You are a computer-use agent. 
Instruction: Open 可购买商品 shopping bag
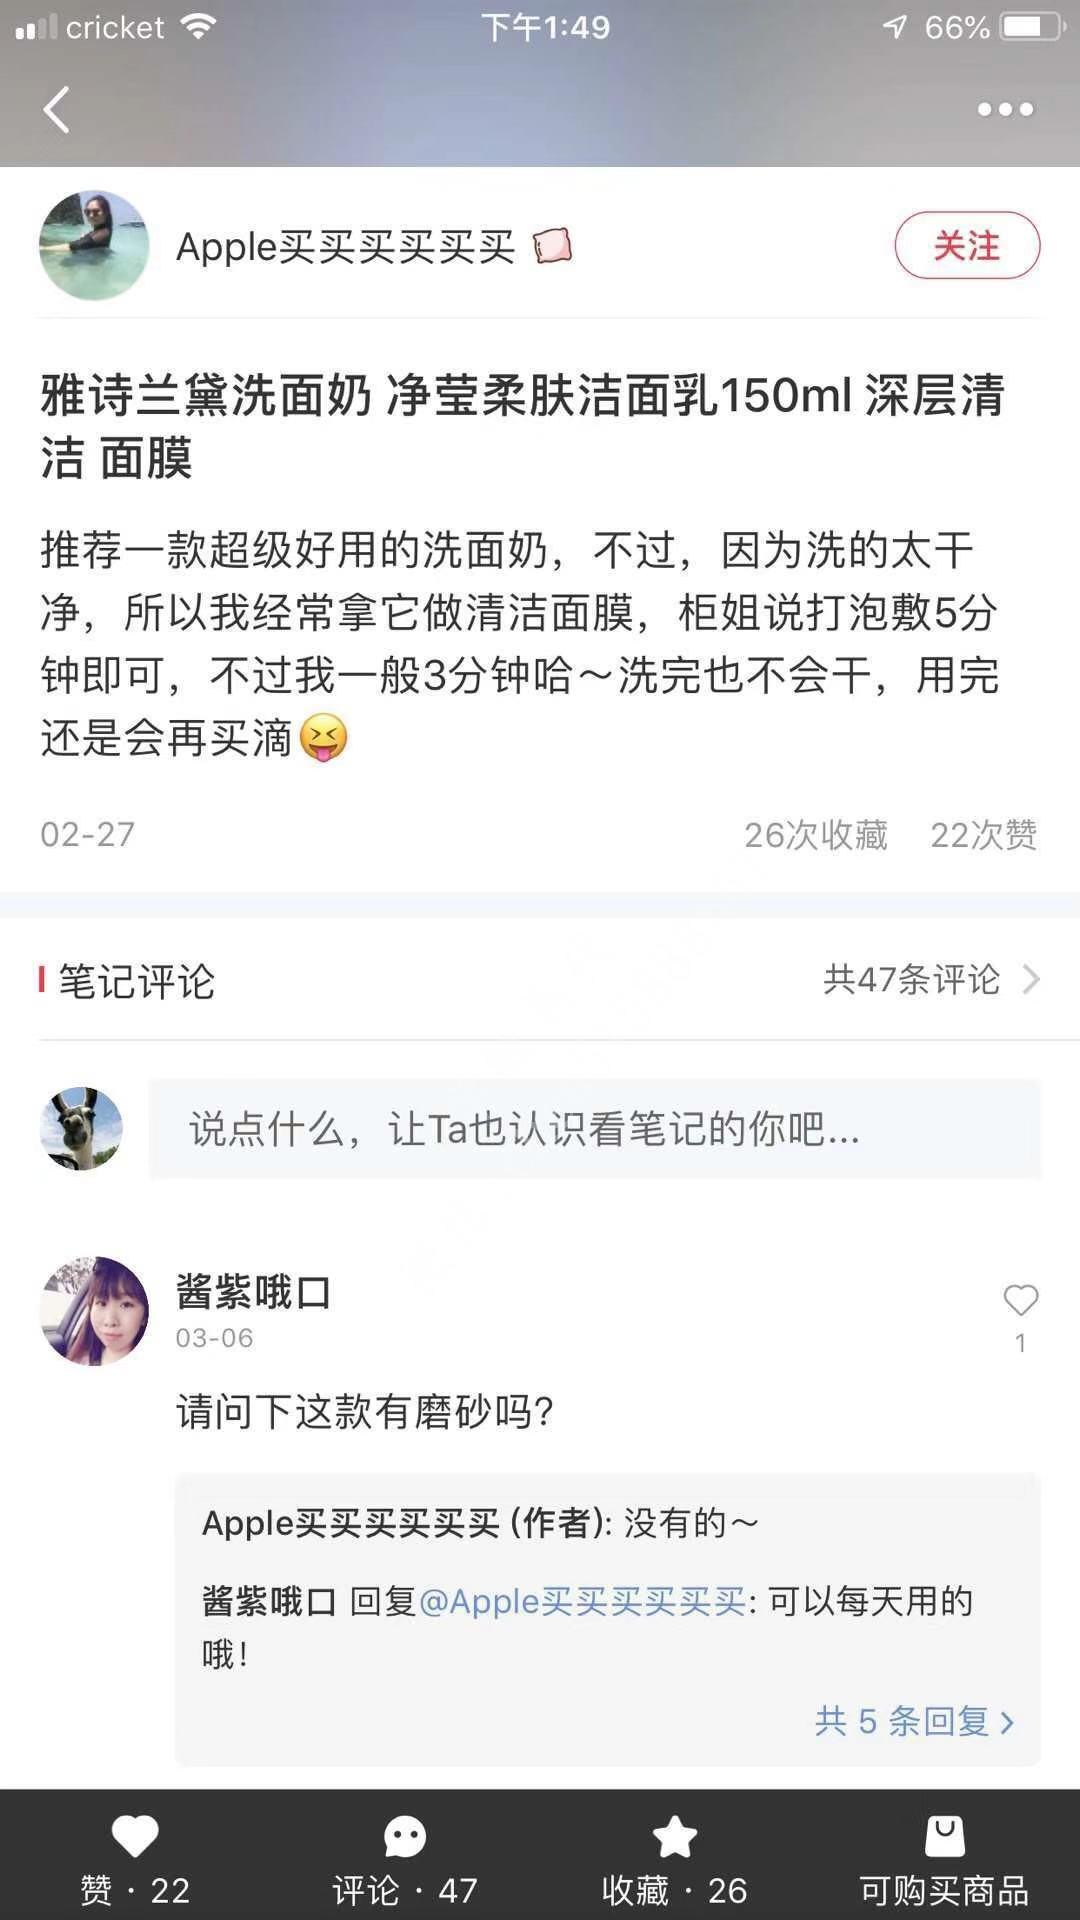[944, 1838]
